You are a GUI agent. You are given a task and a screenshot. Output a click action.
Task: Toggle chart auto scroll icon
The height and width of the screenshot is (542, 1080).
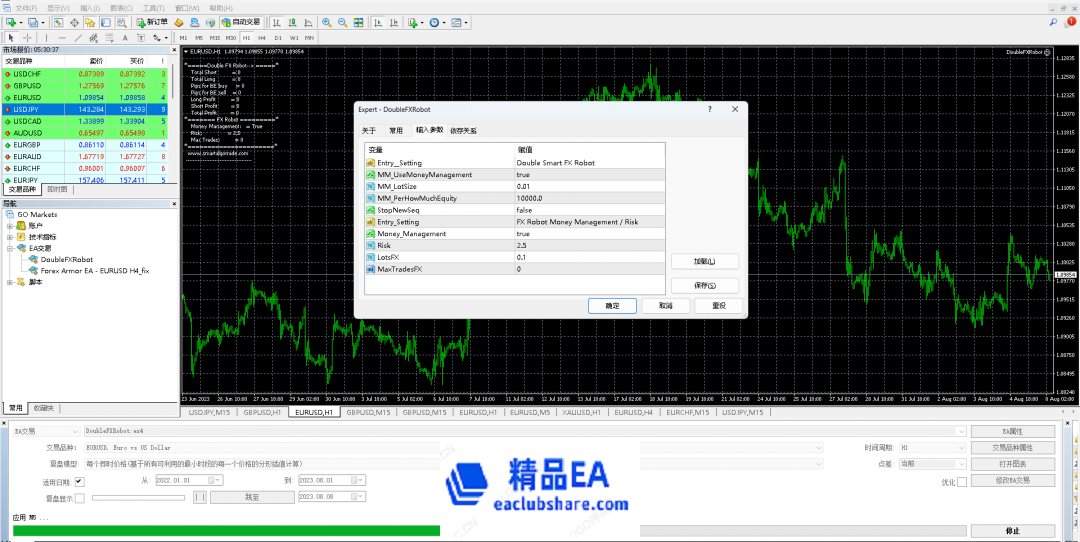[x=378, y=23]
